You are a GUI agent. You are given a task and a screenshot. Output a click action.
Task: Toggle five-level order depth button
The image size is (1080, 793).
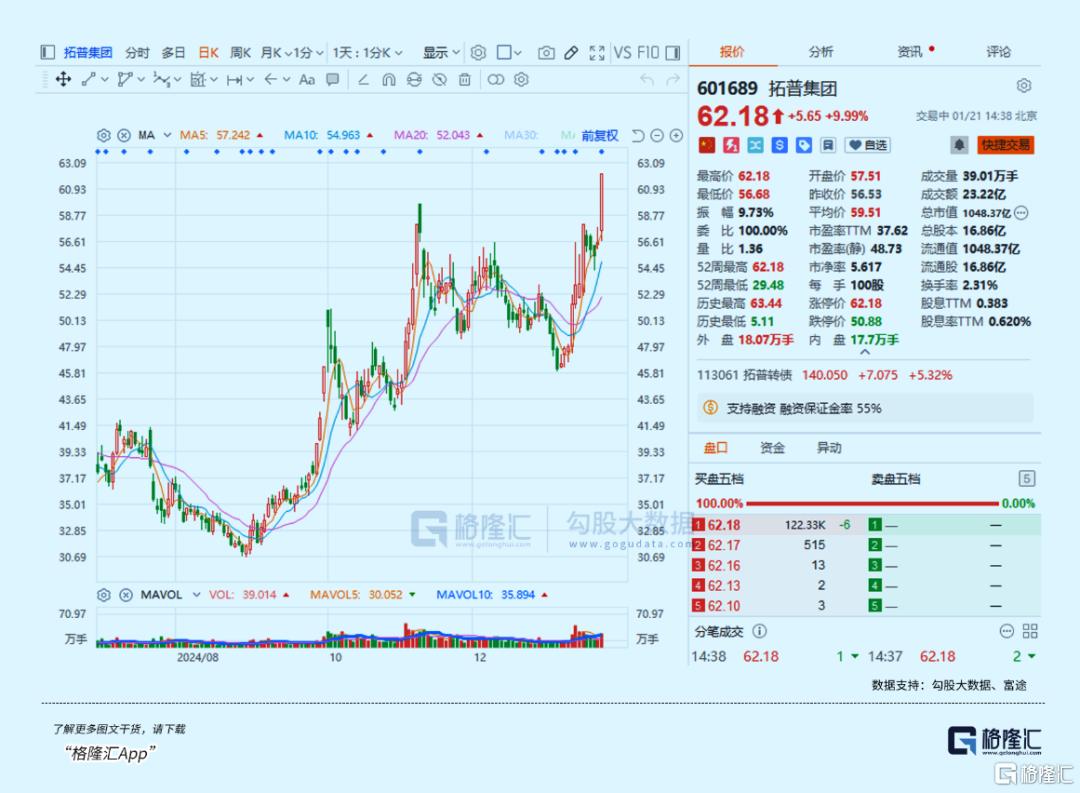(1026, 479)
